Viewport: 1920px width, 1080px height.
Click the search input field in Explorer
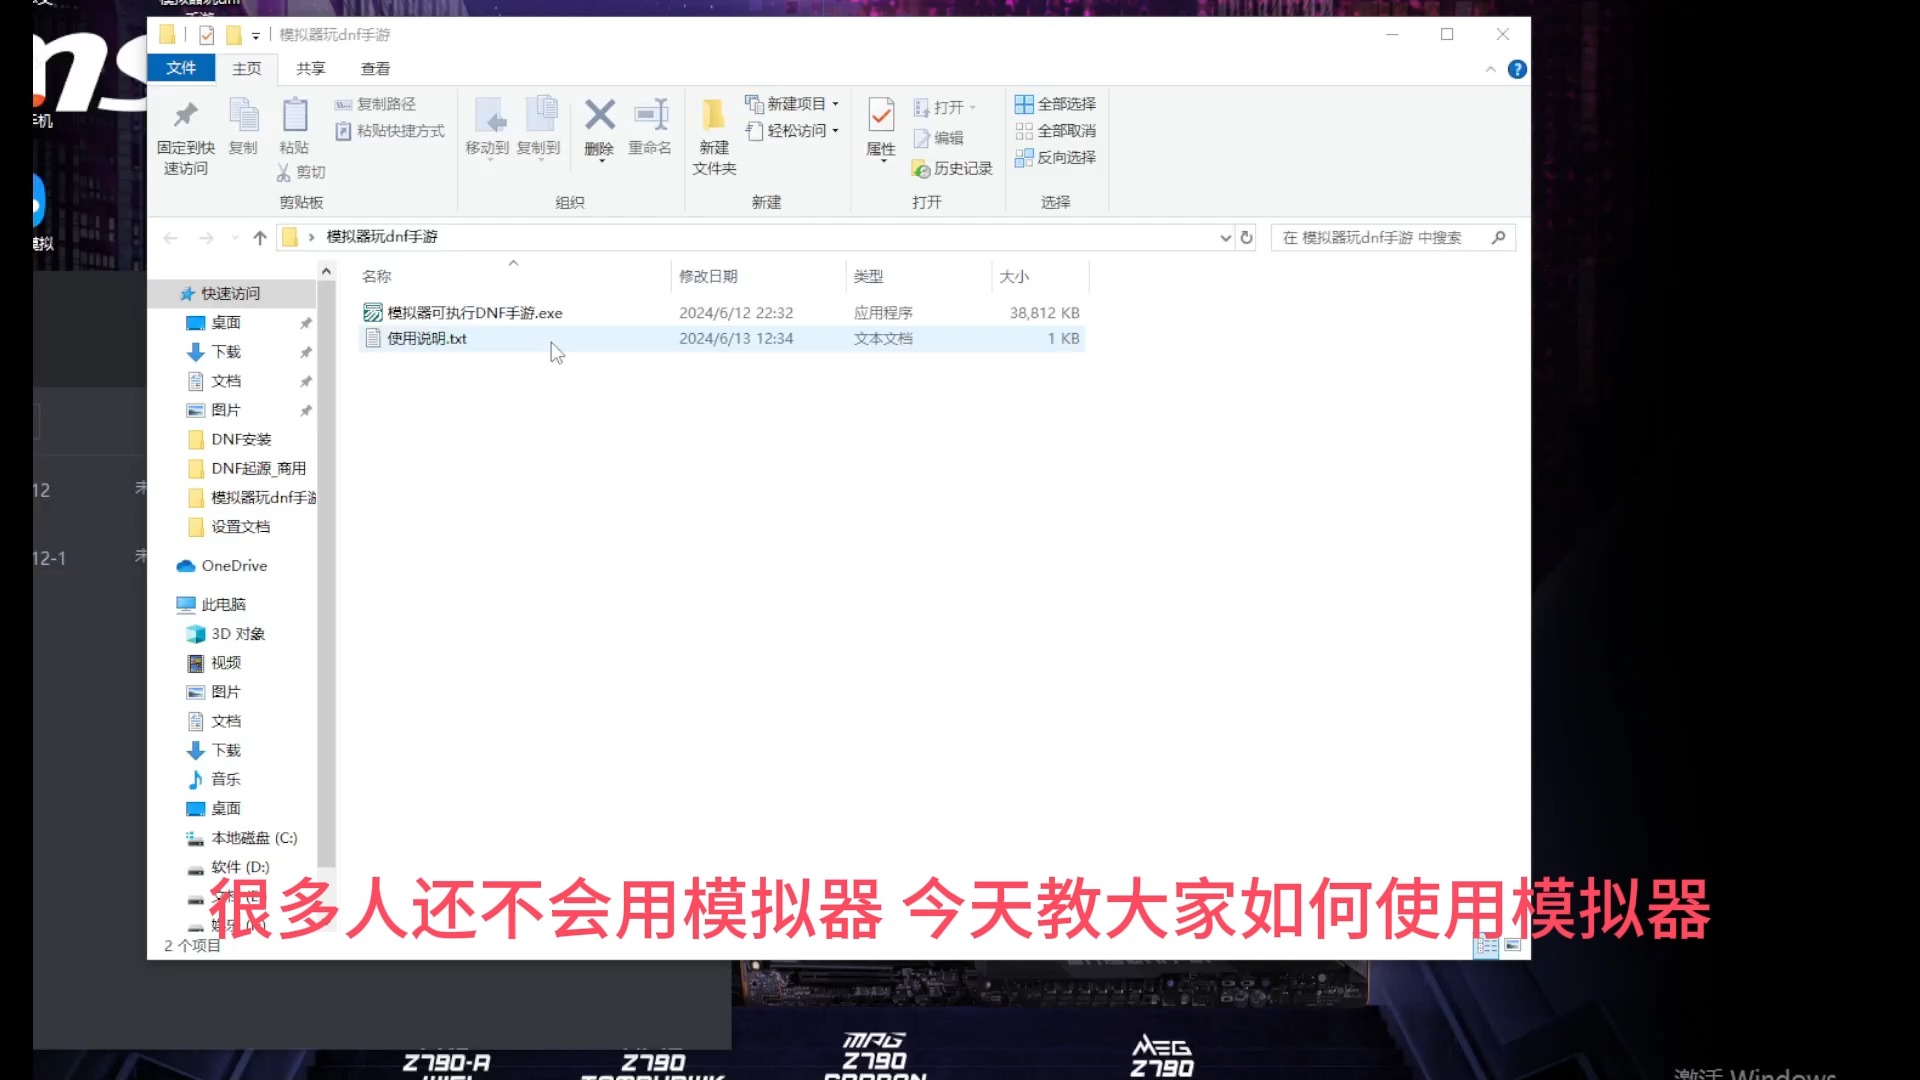coord(1391,236)
